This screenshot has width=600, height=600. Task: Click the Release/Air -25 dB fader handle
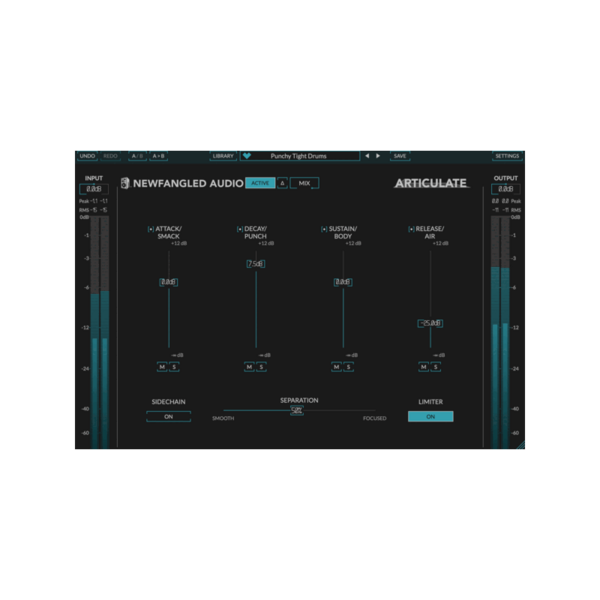coord(430,323)
